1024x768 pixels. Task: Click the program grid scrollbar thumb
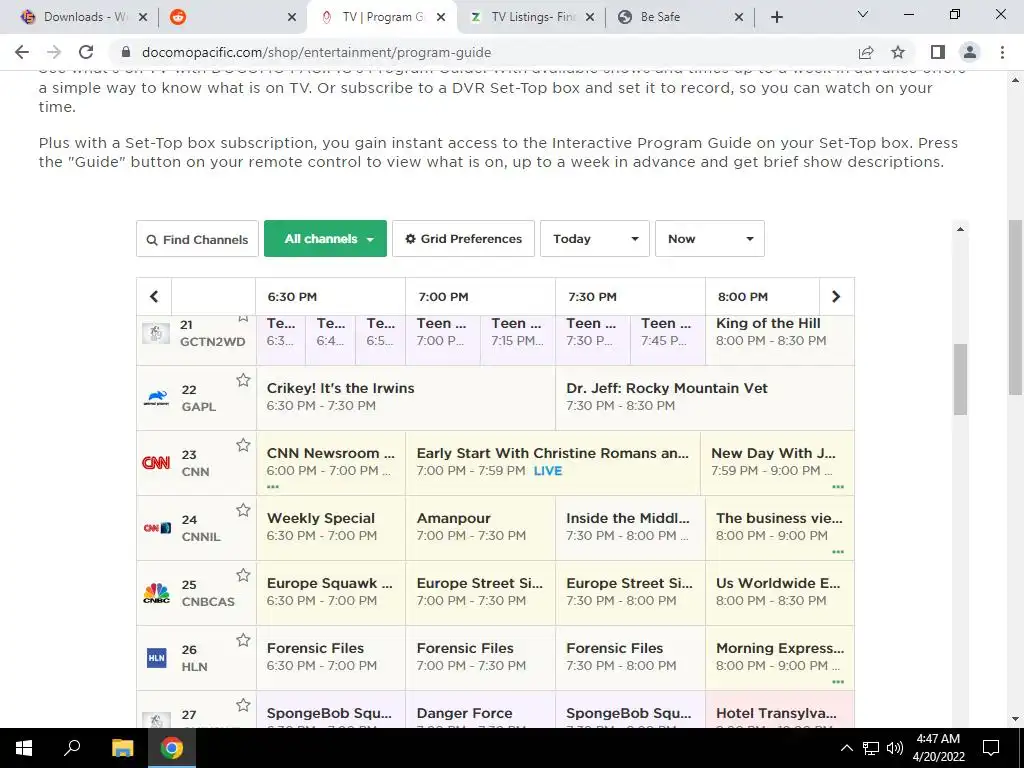959,379
